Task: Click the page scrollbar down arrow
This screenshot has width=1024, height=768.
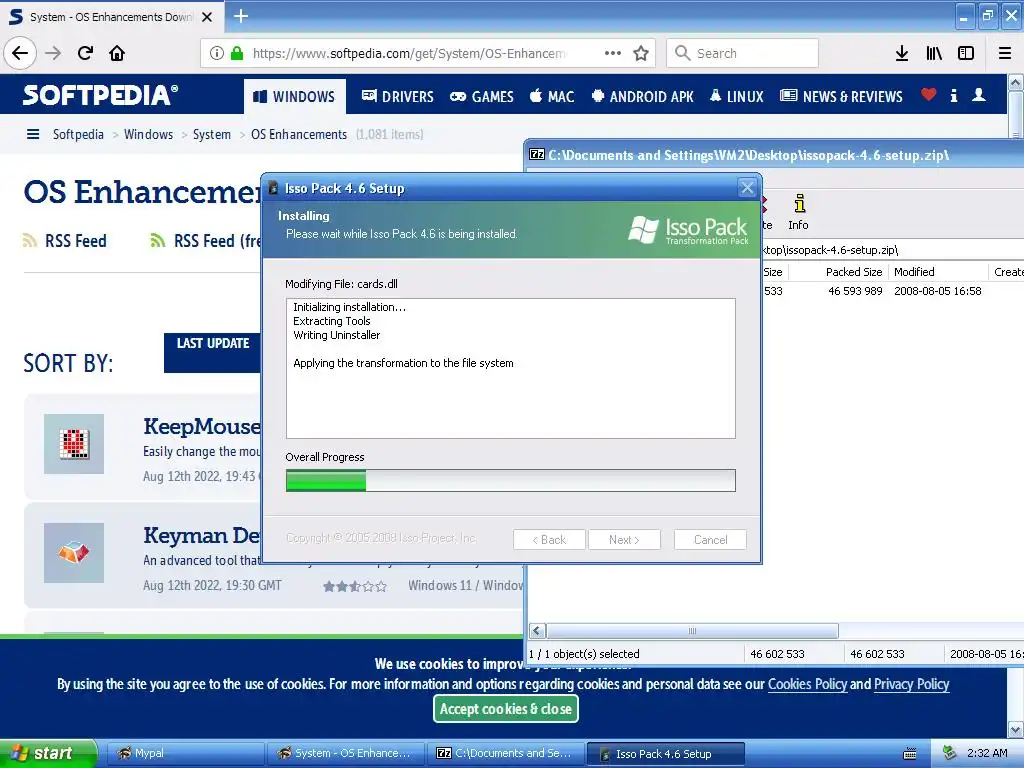Action: tap(1016, 729)
